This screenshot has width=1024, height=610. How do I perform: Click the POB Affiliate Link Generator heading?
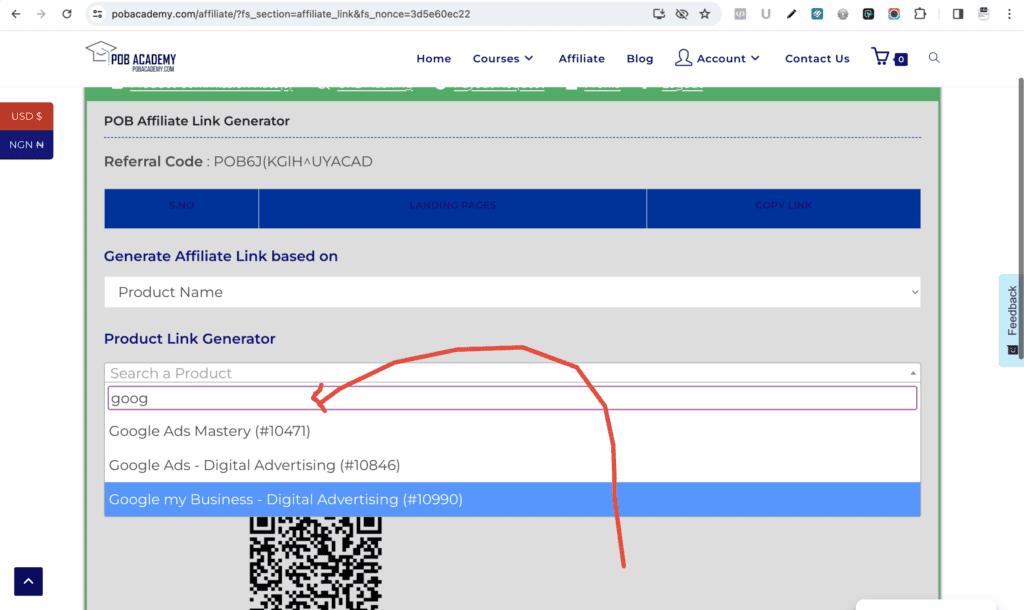(197, 121)
